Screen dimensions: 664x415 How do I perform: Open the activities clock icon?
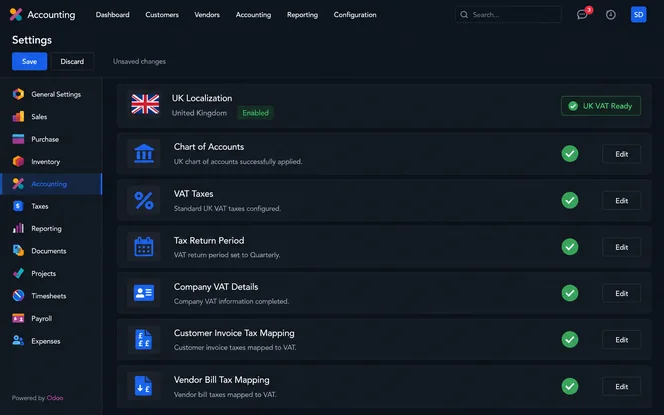611,15
